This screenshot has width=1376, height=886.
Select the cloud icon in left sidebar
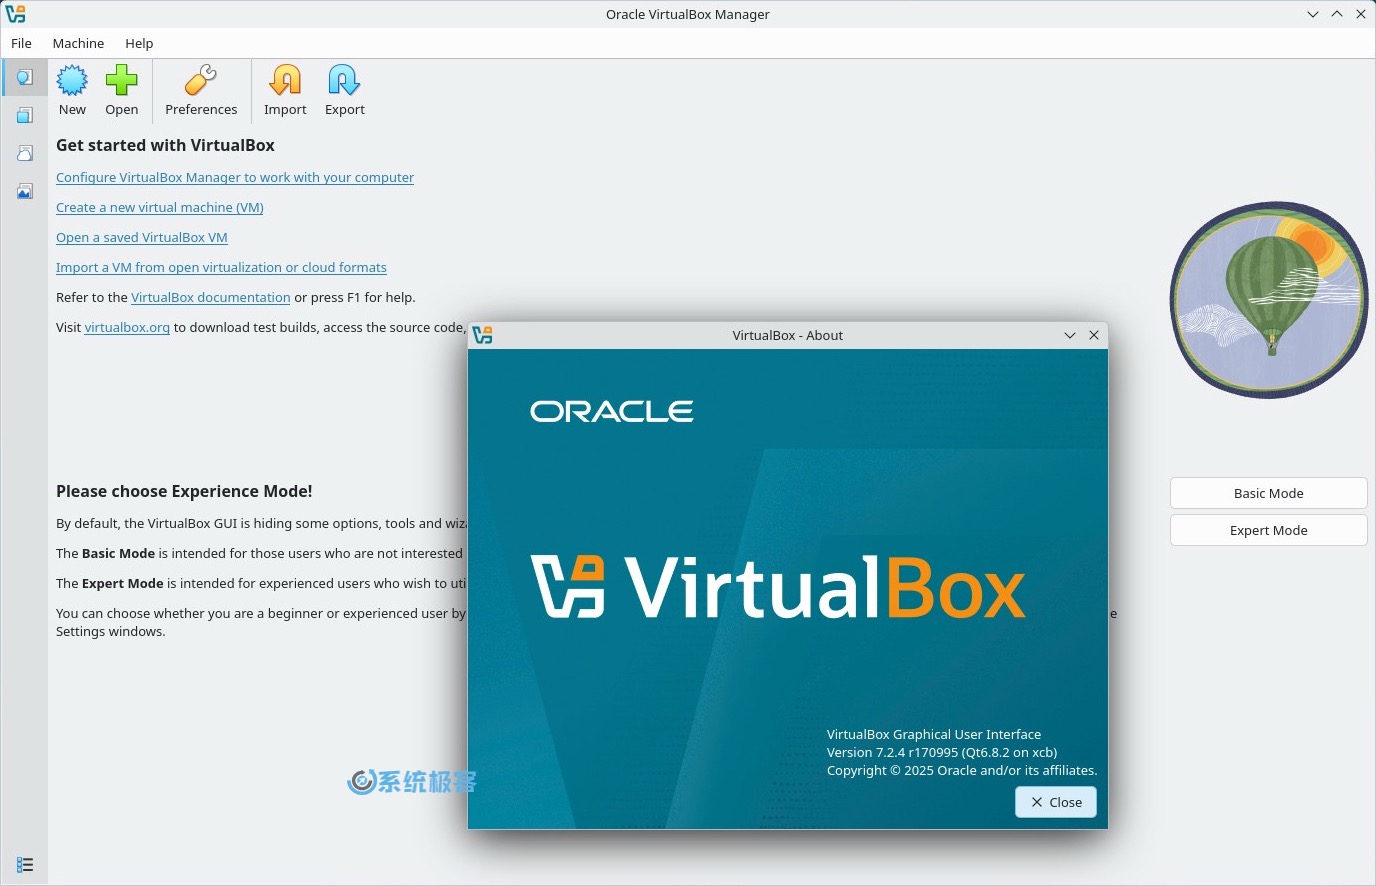pos(25,153)
